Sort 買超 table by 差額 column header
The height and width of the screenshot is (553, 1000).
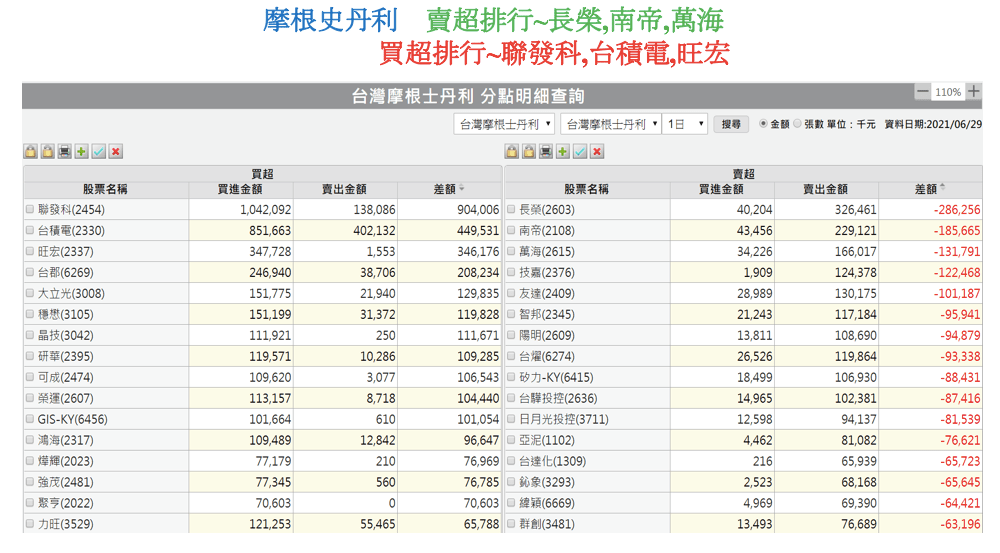click(x=450, y=189)
